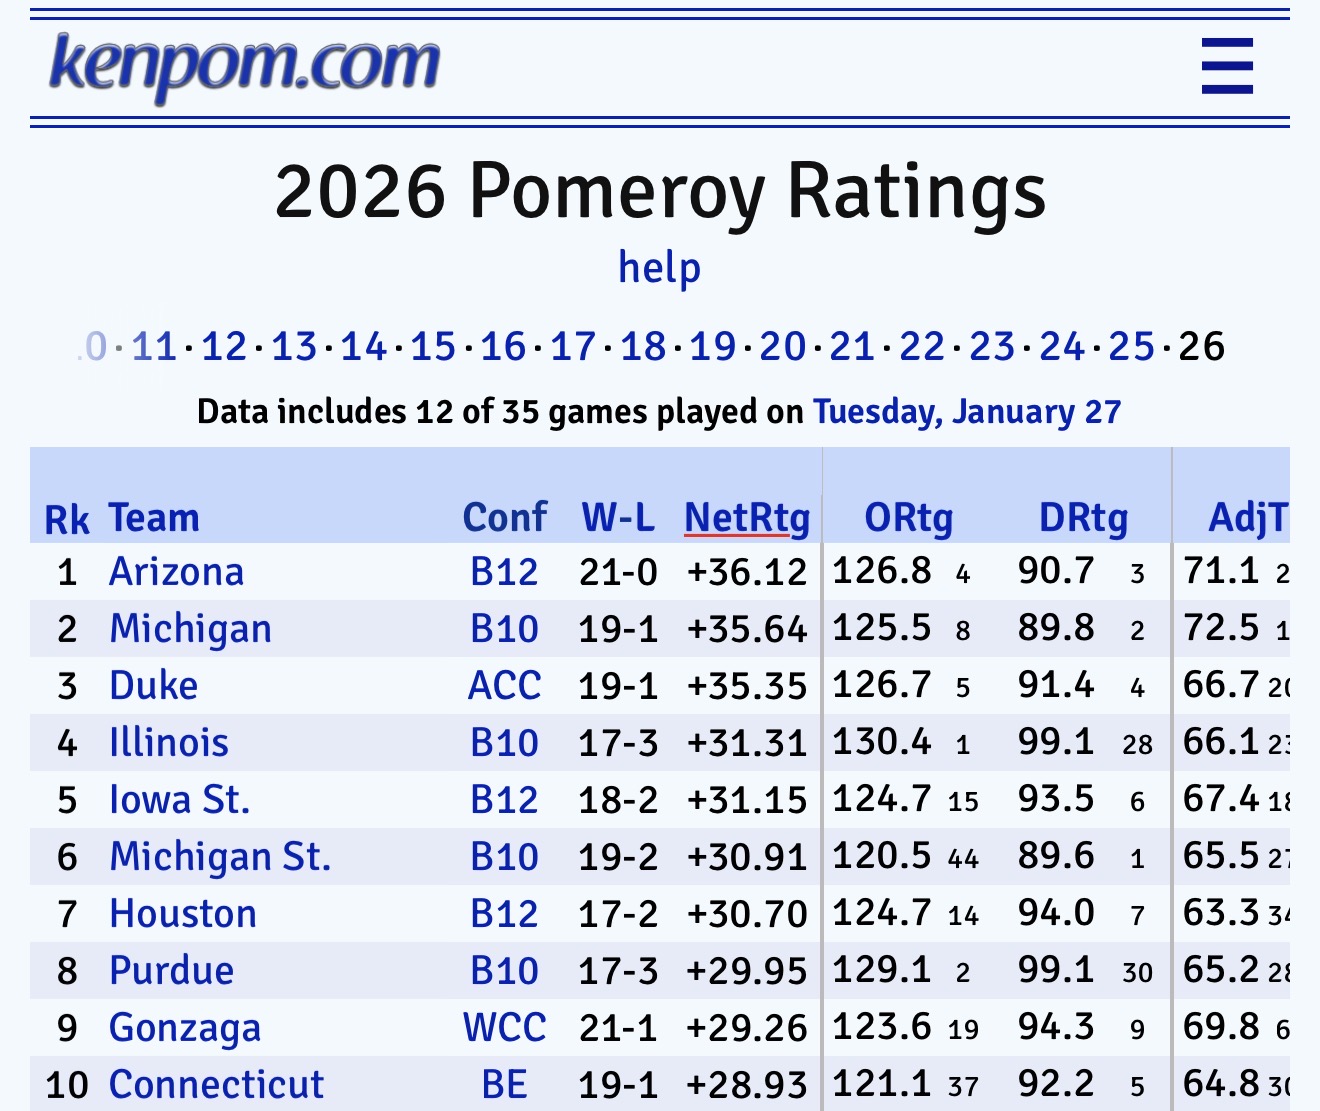
Task: Open the hamburger menu icon
Action: coord(1227,66)
